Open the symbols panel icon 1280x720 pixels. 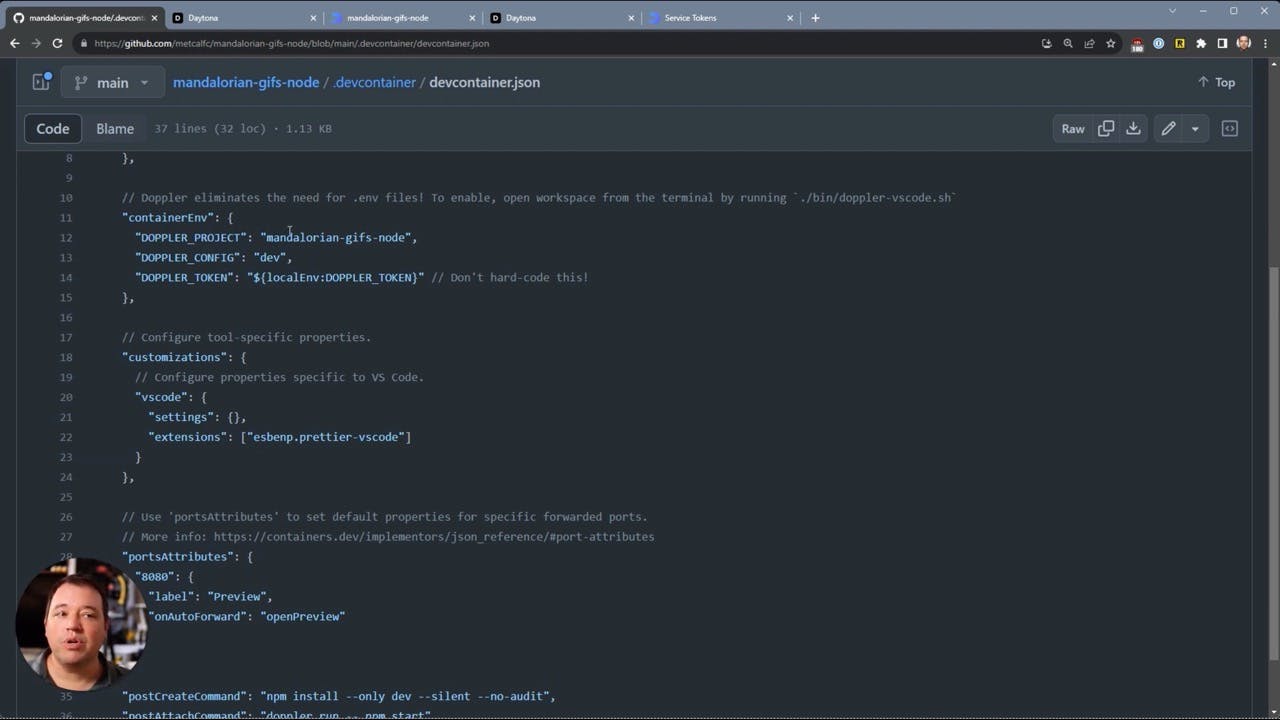[1230, 128]
